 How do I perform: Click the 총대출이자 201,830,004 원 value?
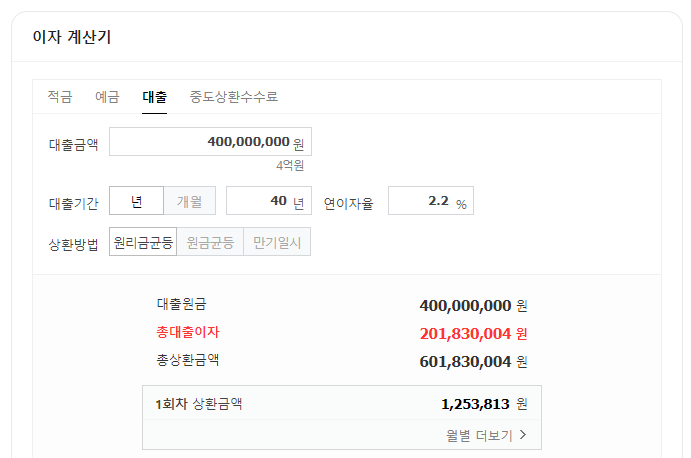click(x=473, y=334)
